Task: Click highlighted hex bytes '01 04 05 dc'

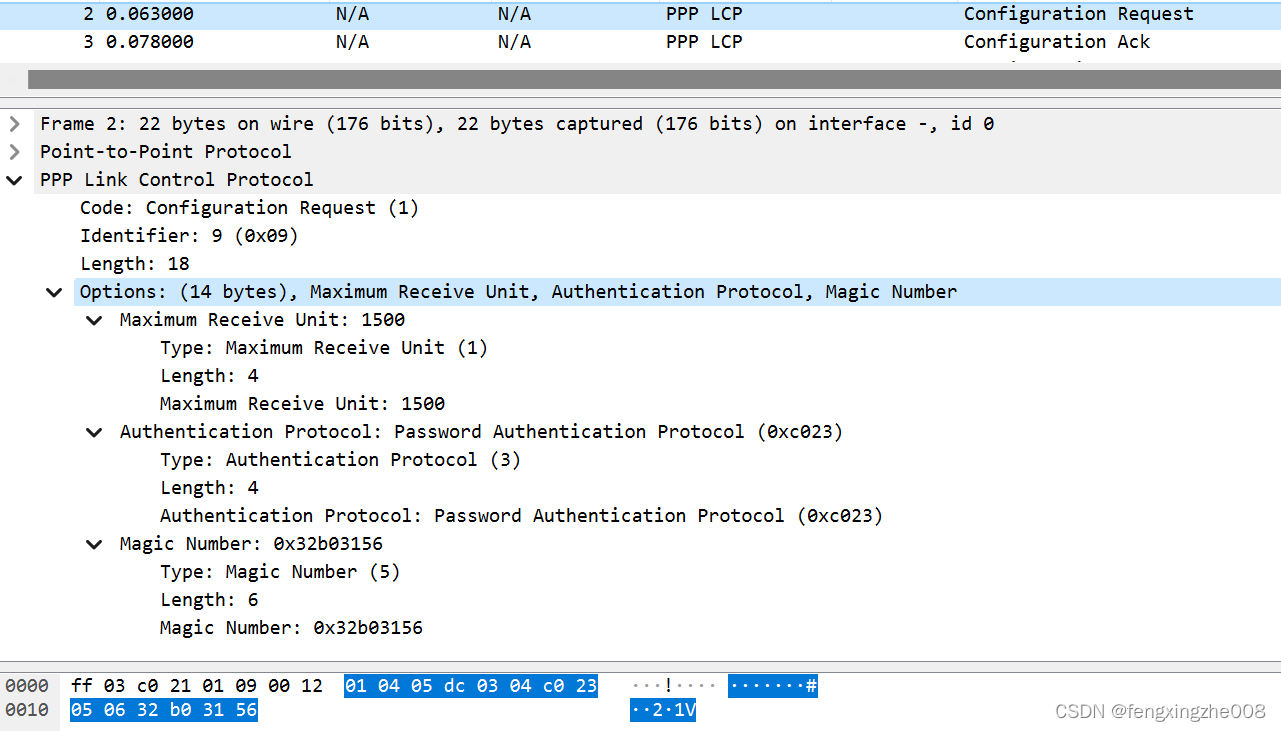Action: coord(405,686)
